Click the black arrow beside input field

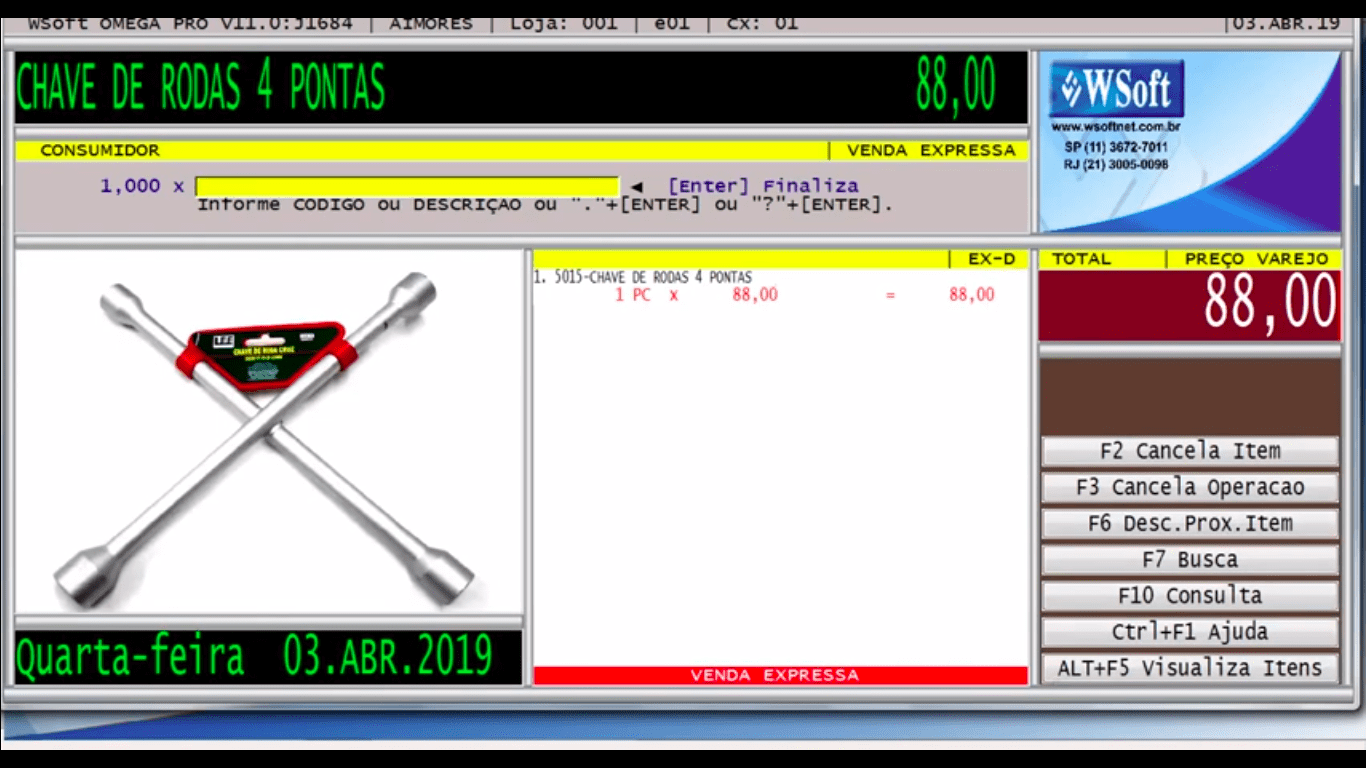(636, 187)
